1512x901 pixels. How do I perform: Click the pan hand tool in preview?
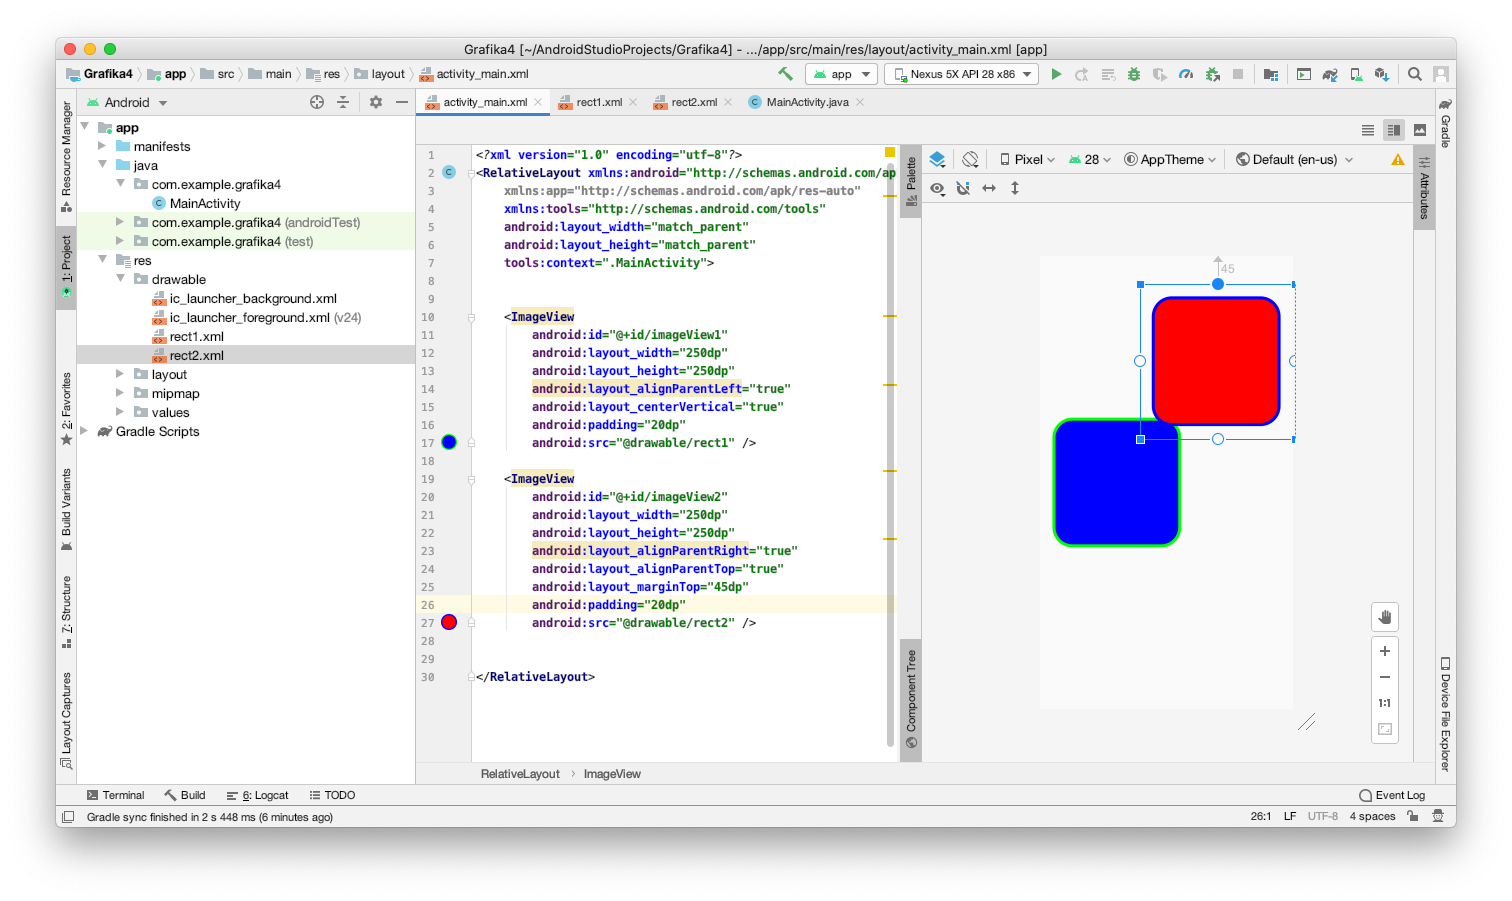coord(1385,617)
